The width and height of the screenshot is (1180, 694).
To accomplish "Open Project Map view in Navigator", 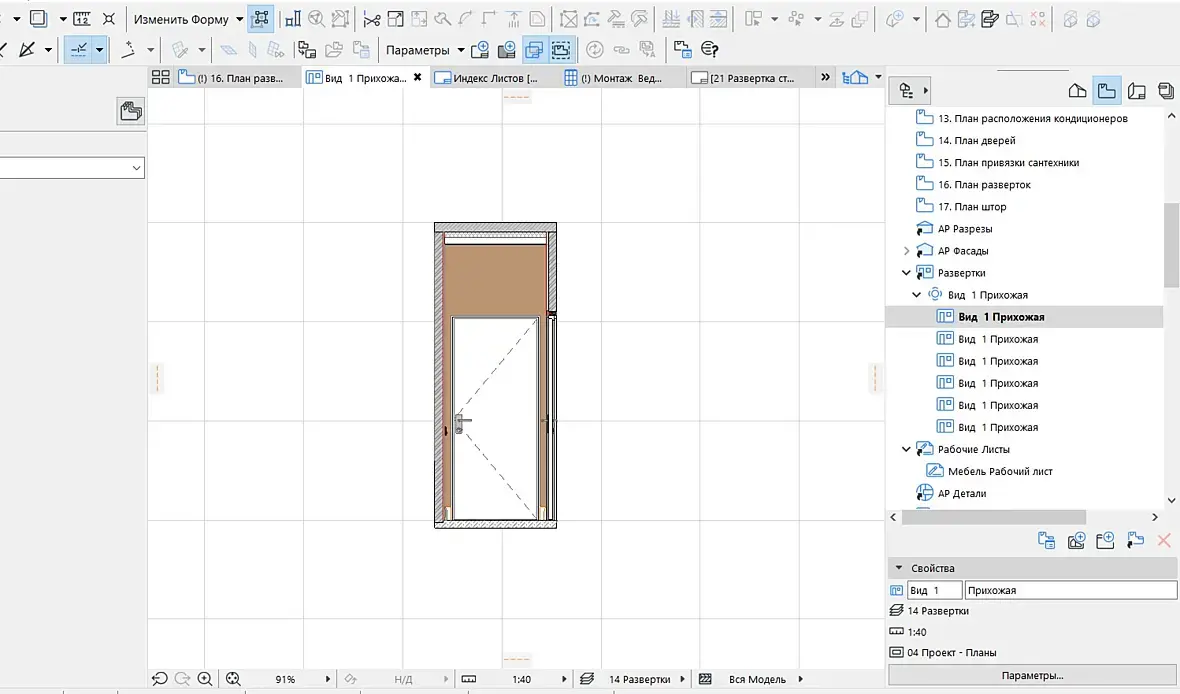I will pos(1077,91).
